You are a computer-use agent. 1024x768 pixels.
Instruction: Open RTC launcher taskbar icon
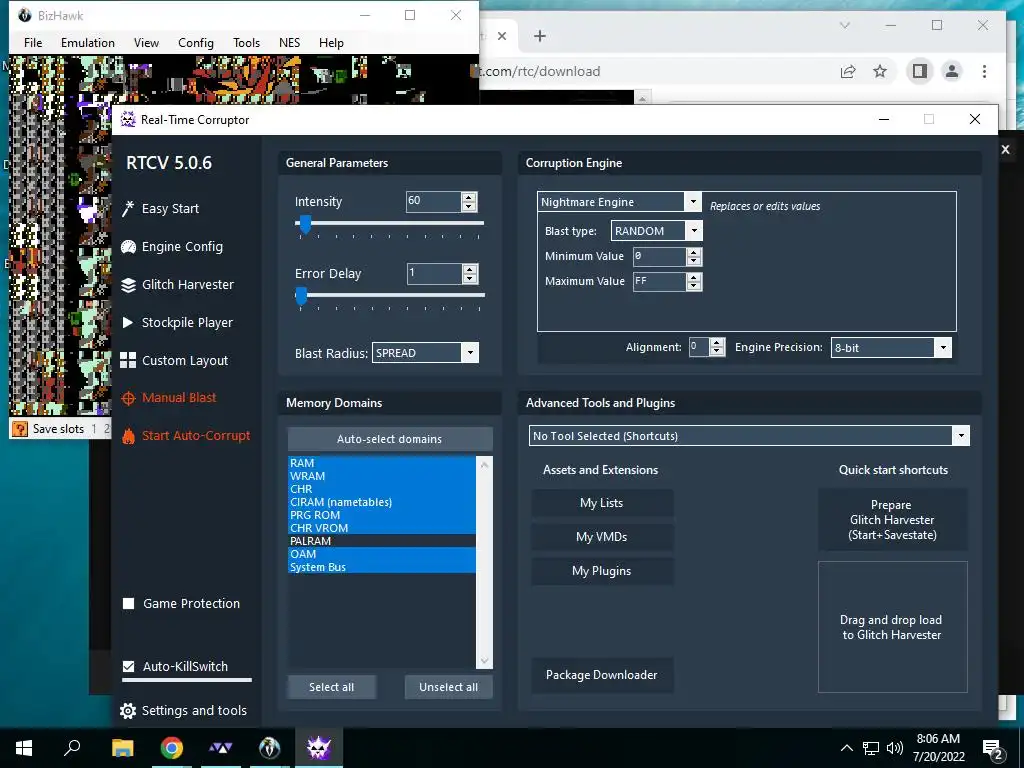point(220,748)
